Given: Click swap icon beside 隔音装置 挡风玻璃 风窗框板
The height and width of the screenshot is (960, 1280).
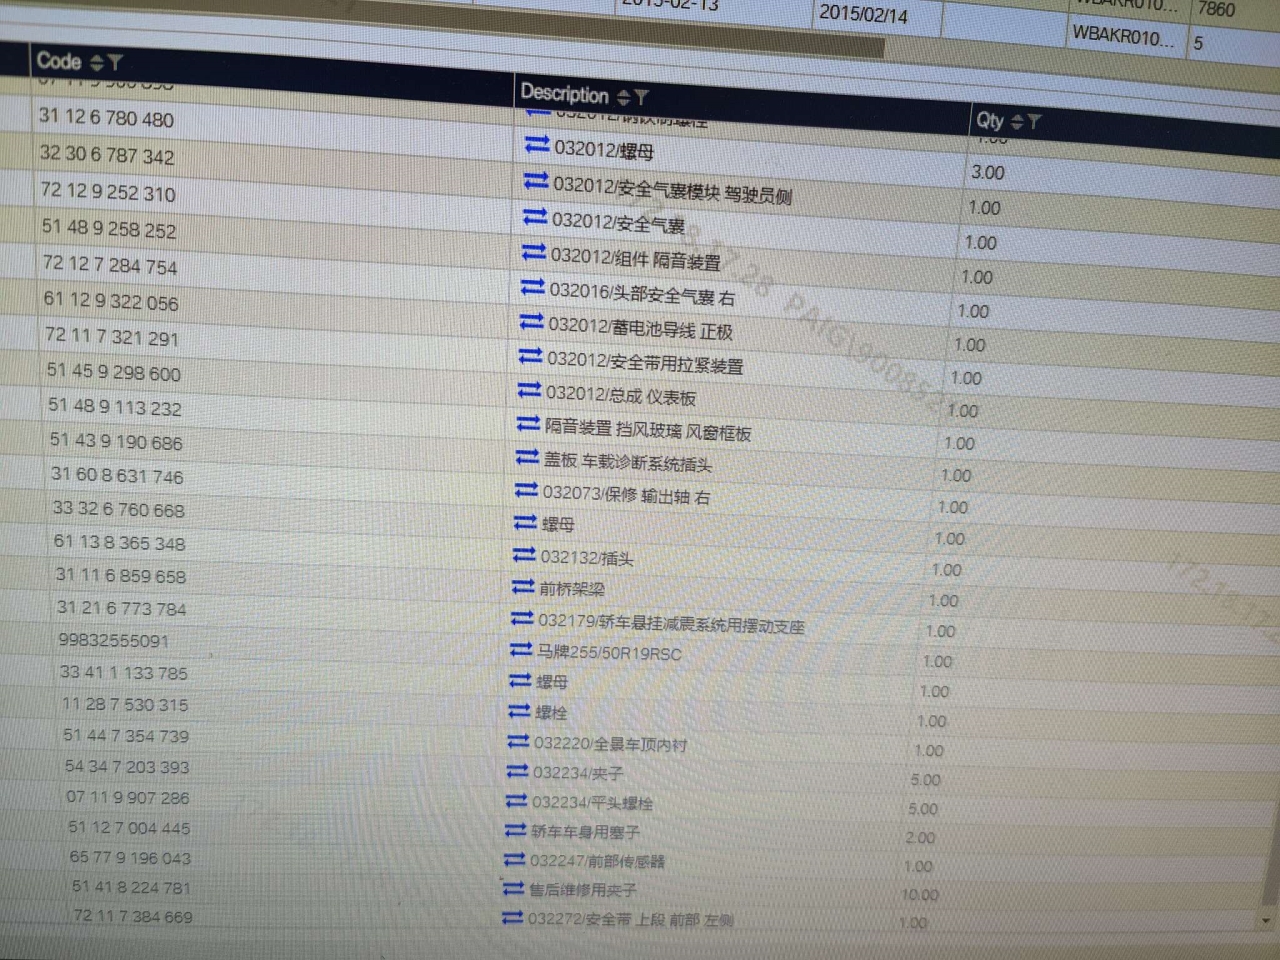Looking at the screenshot, I should click(529, 424).
